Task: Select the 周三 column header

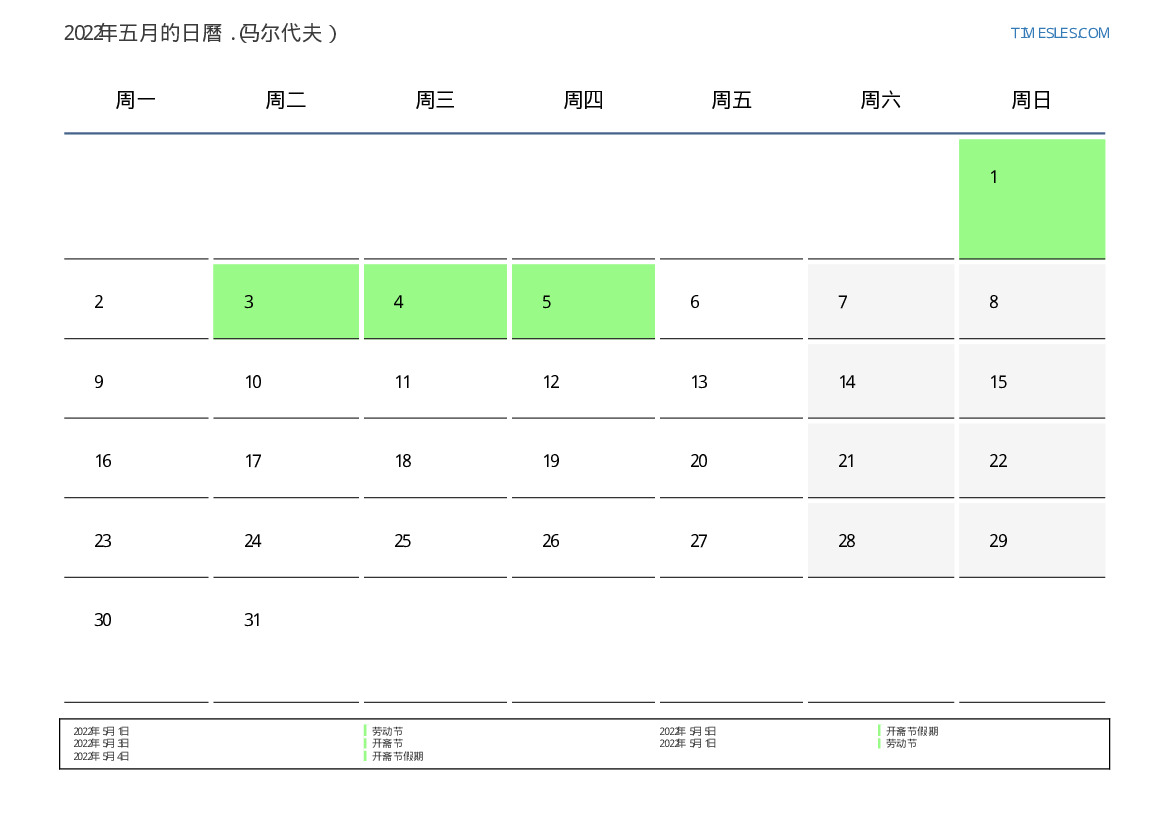Action: tap(435, 100)
